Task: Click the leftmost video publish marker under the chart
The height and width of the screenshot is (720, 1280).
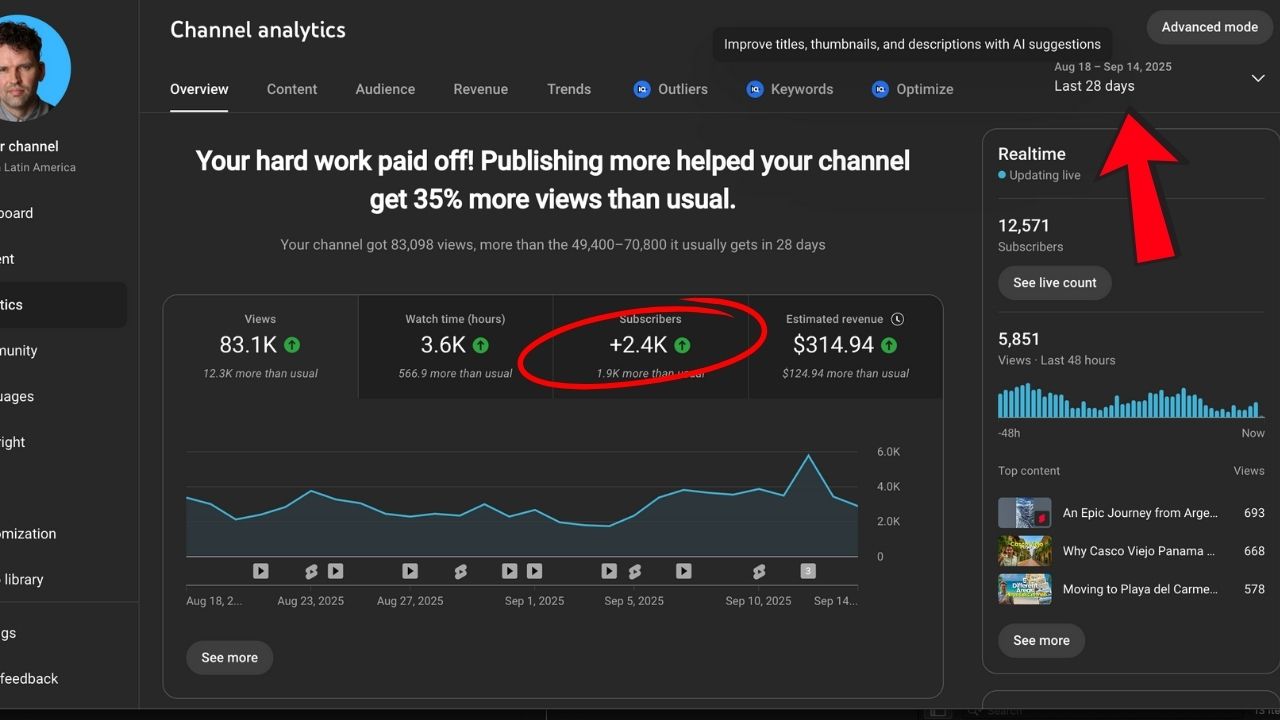Action: click(x=260, y=571)
